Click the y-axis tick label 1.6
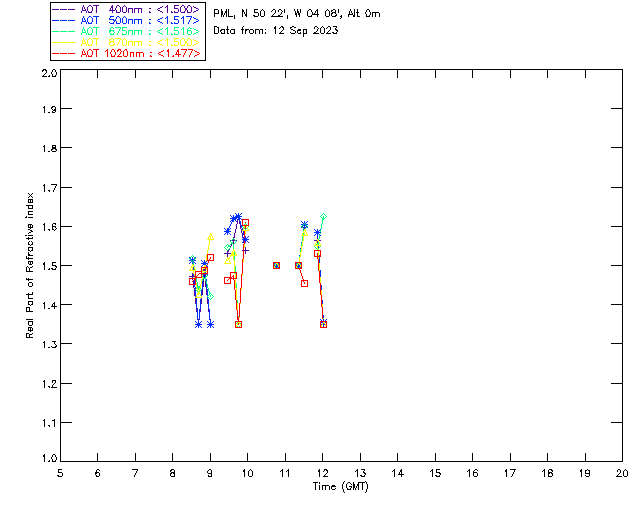The image size is (640, 512). [49, 227]
